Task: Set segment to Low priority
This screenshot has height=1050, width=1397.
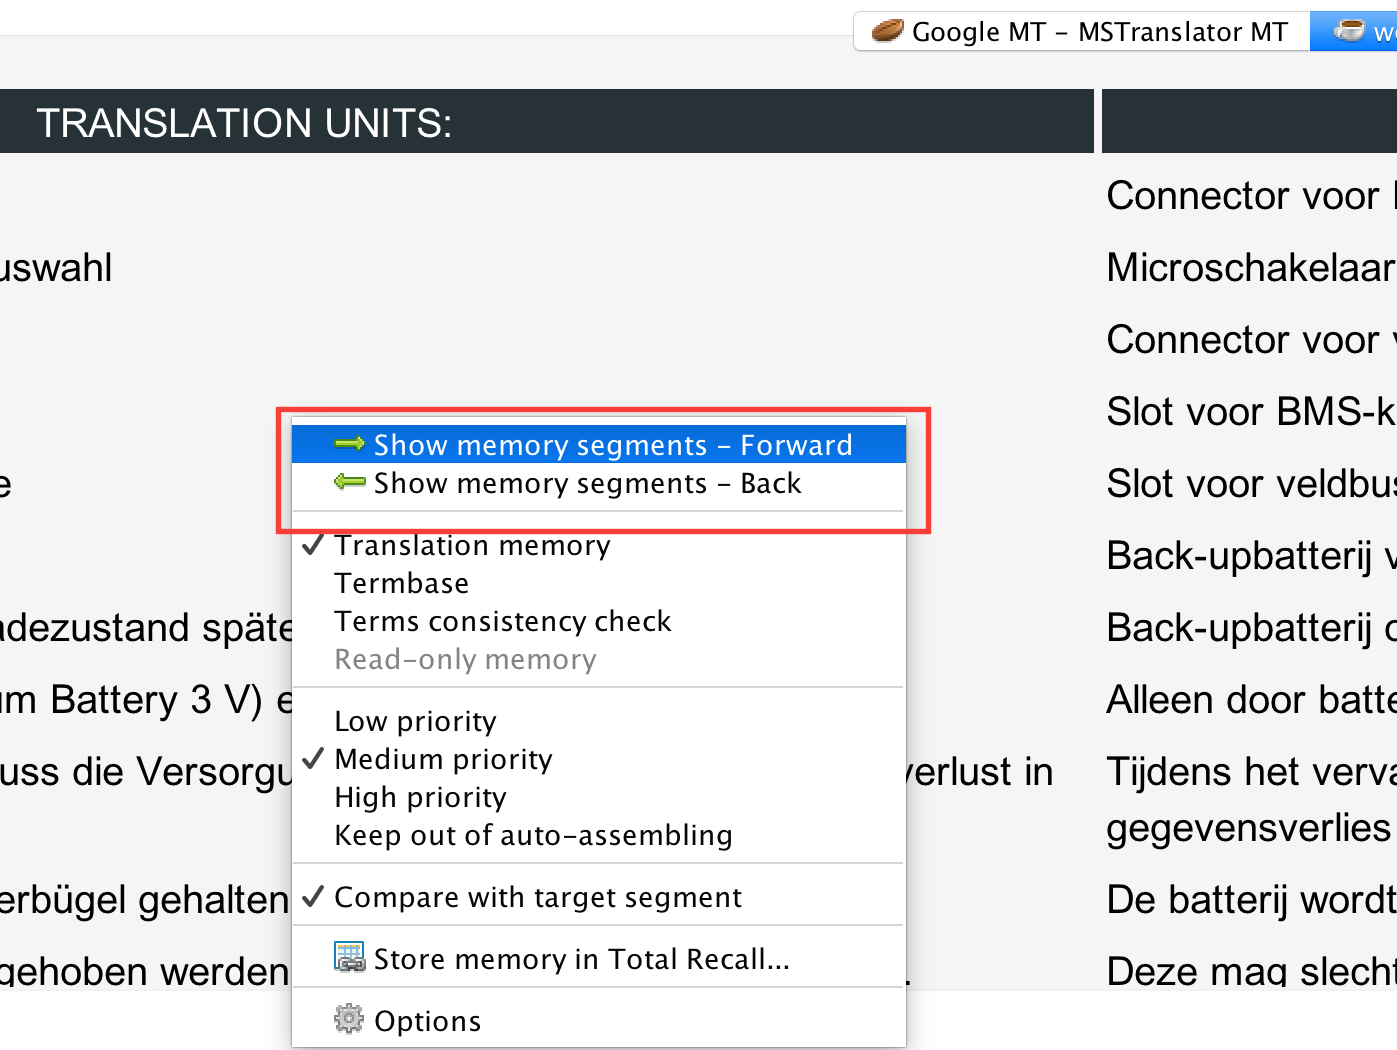Action: 415,721
